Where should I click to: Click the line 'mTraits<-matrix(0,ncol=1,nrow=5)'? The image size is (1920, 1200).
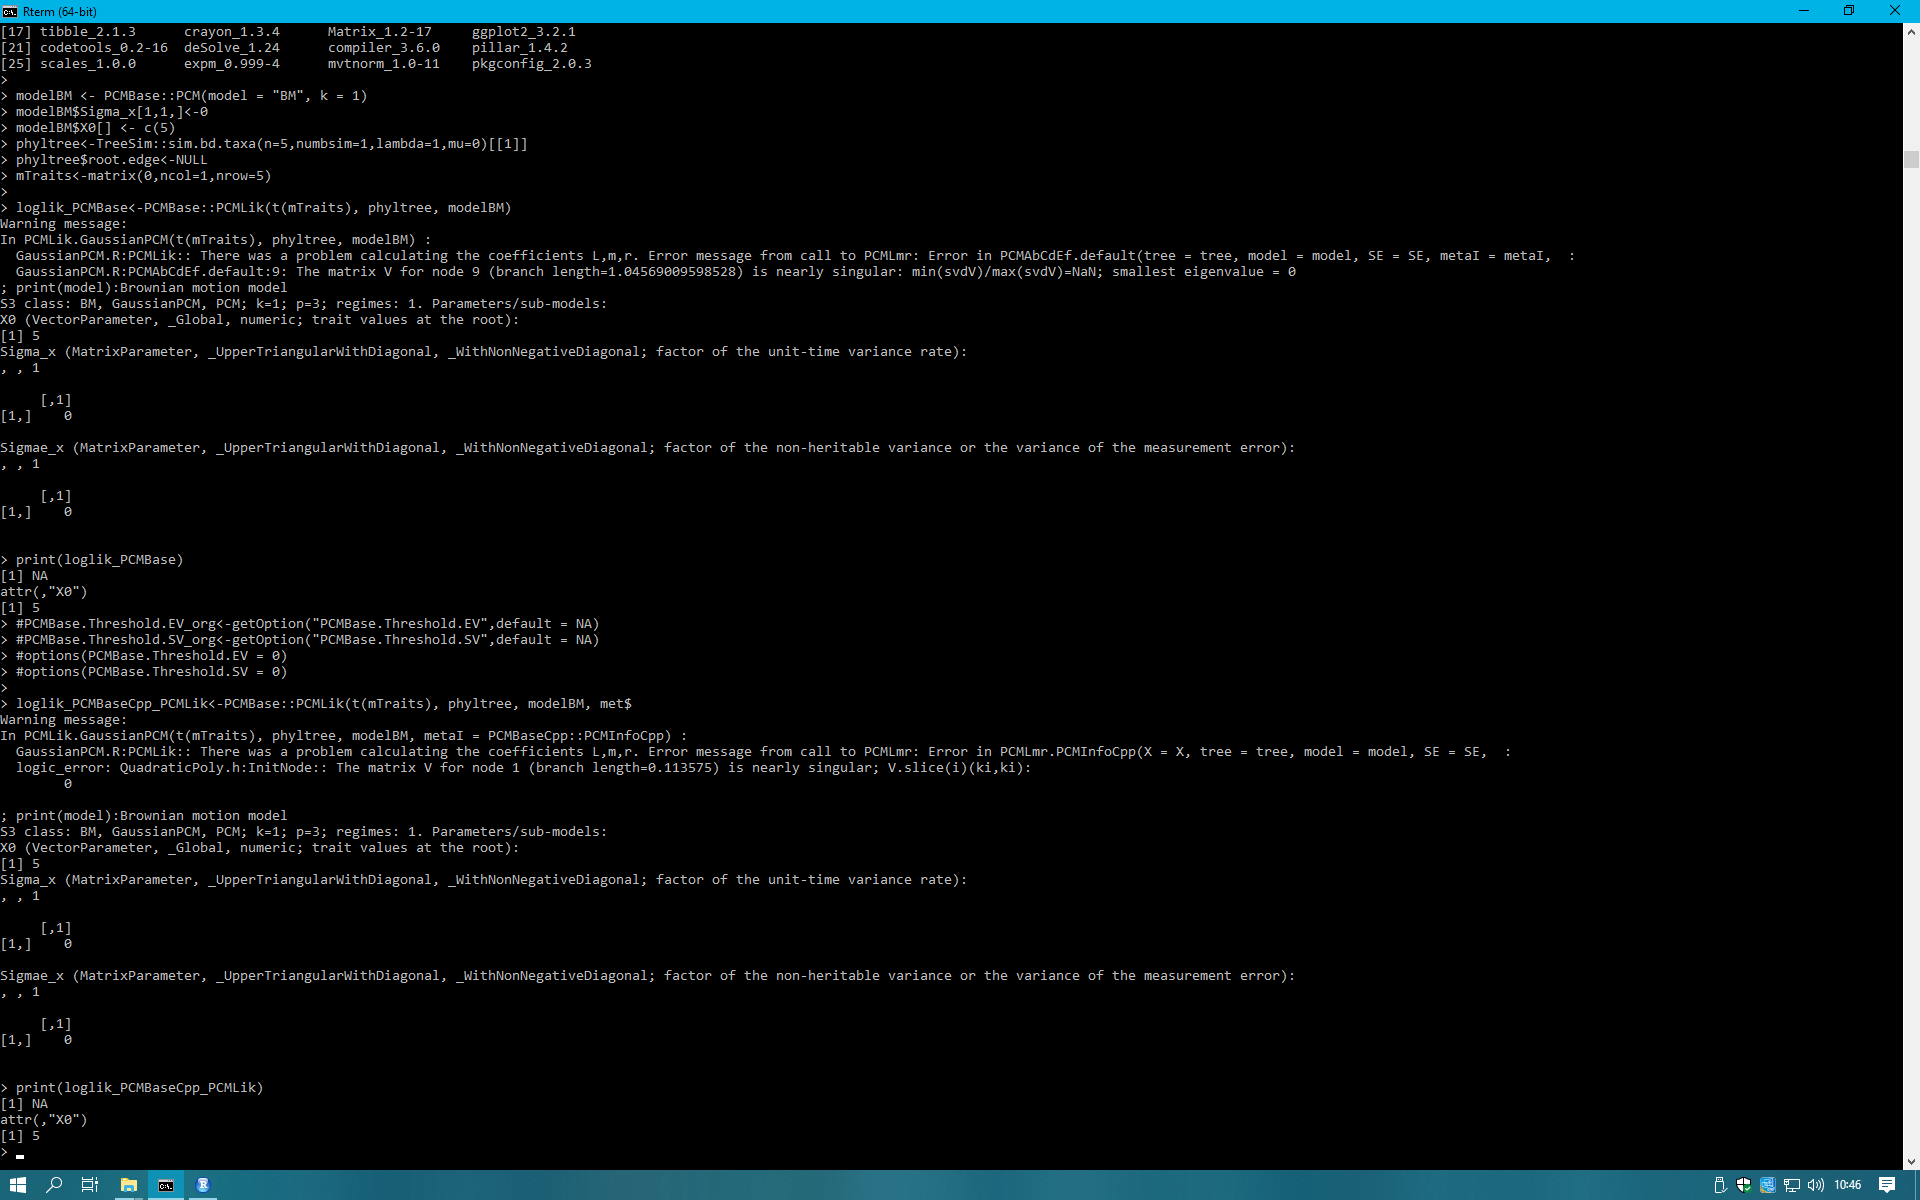(143, 176)
